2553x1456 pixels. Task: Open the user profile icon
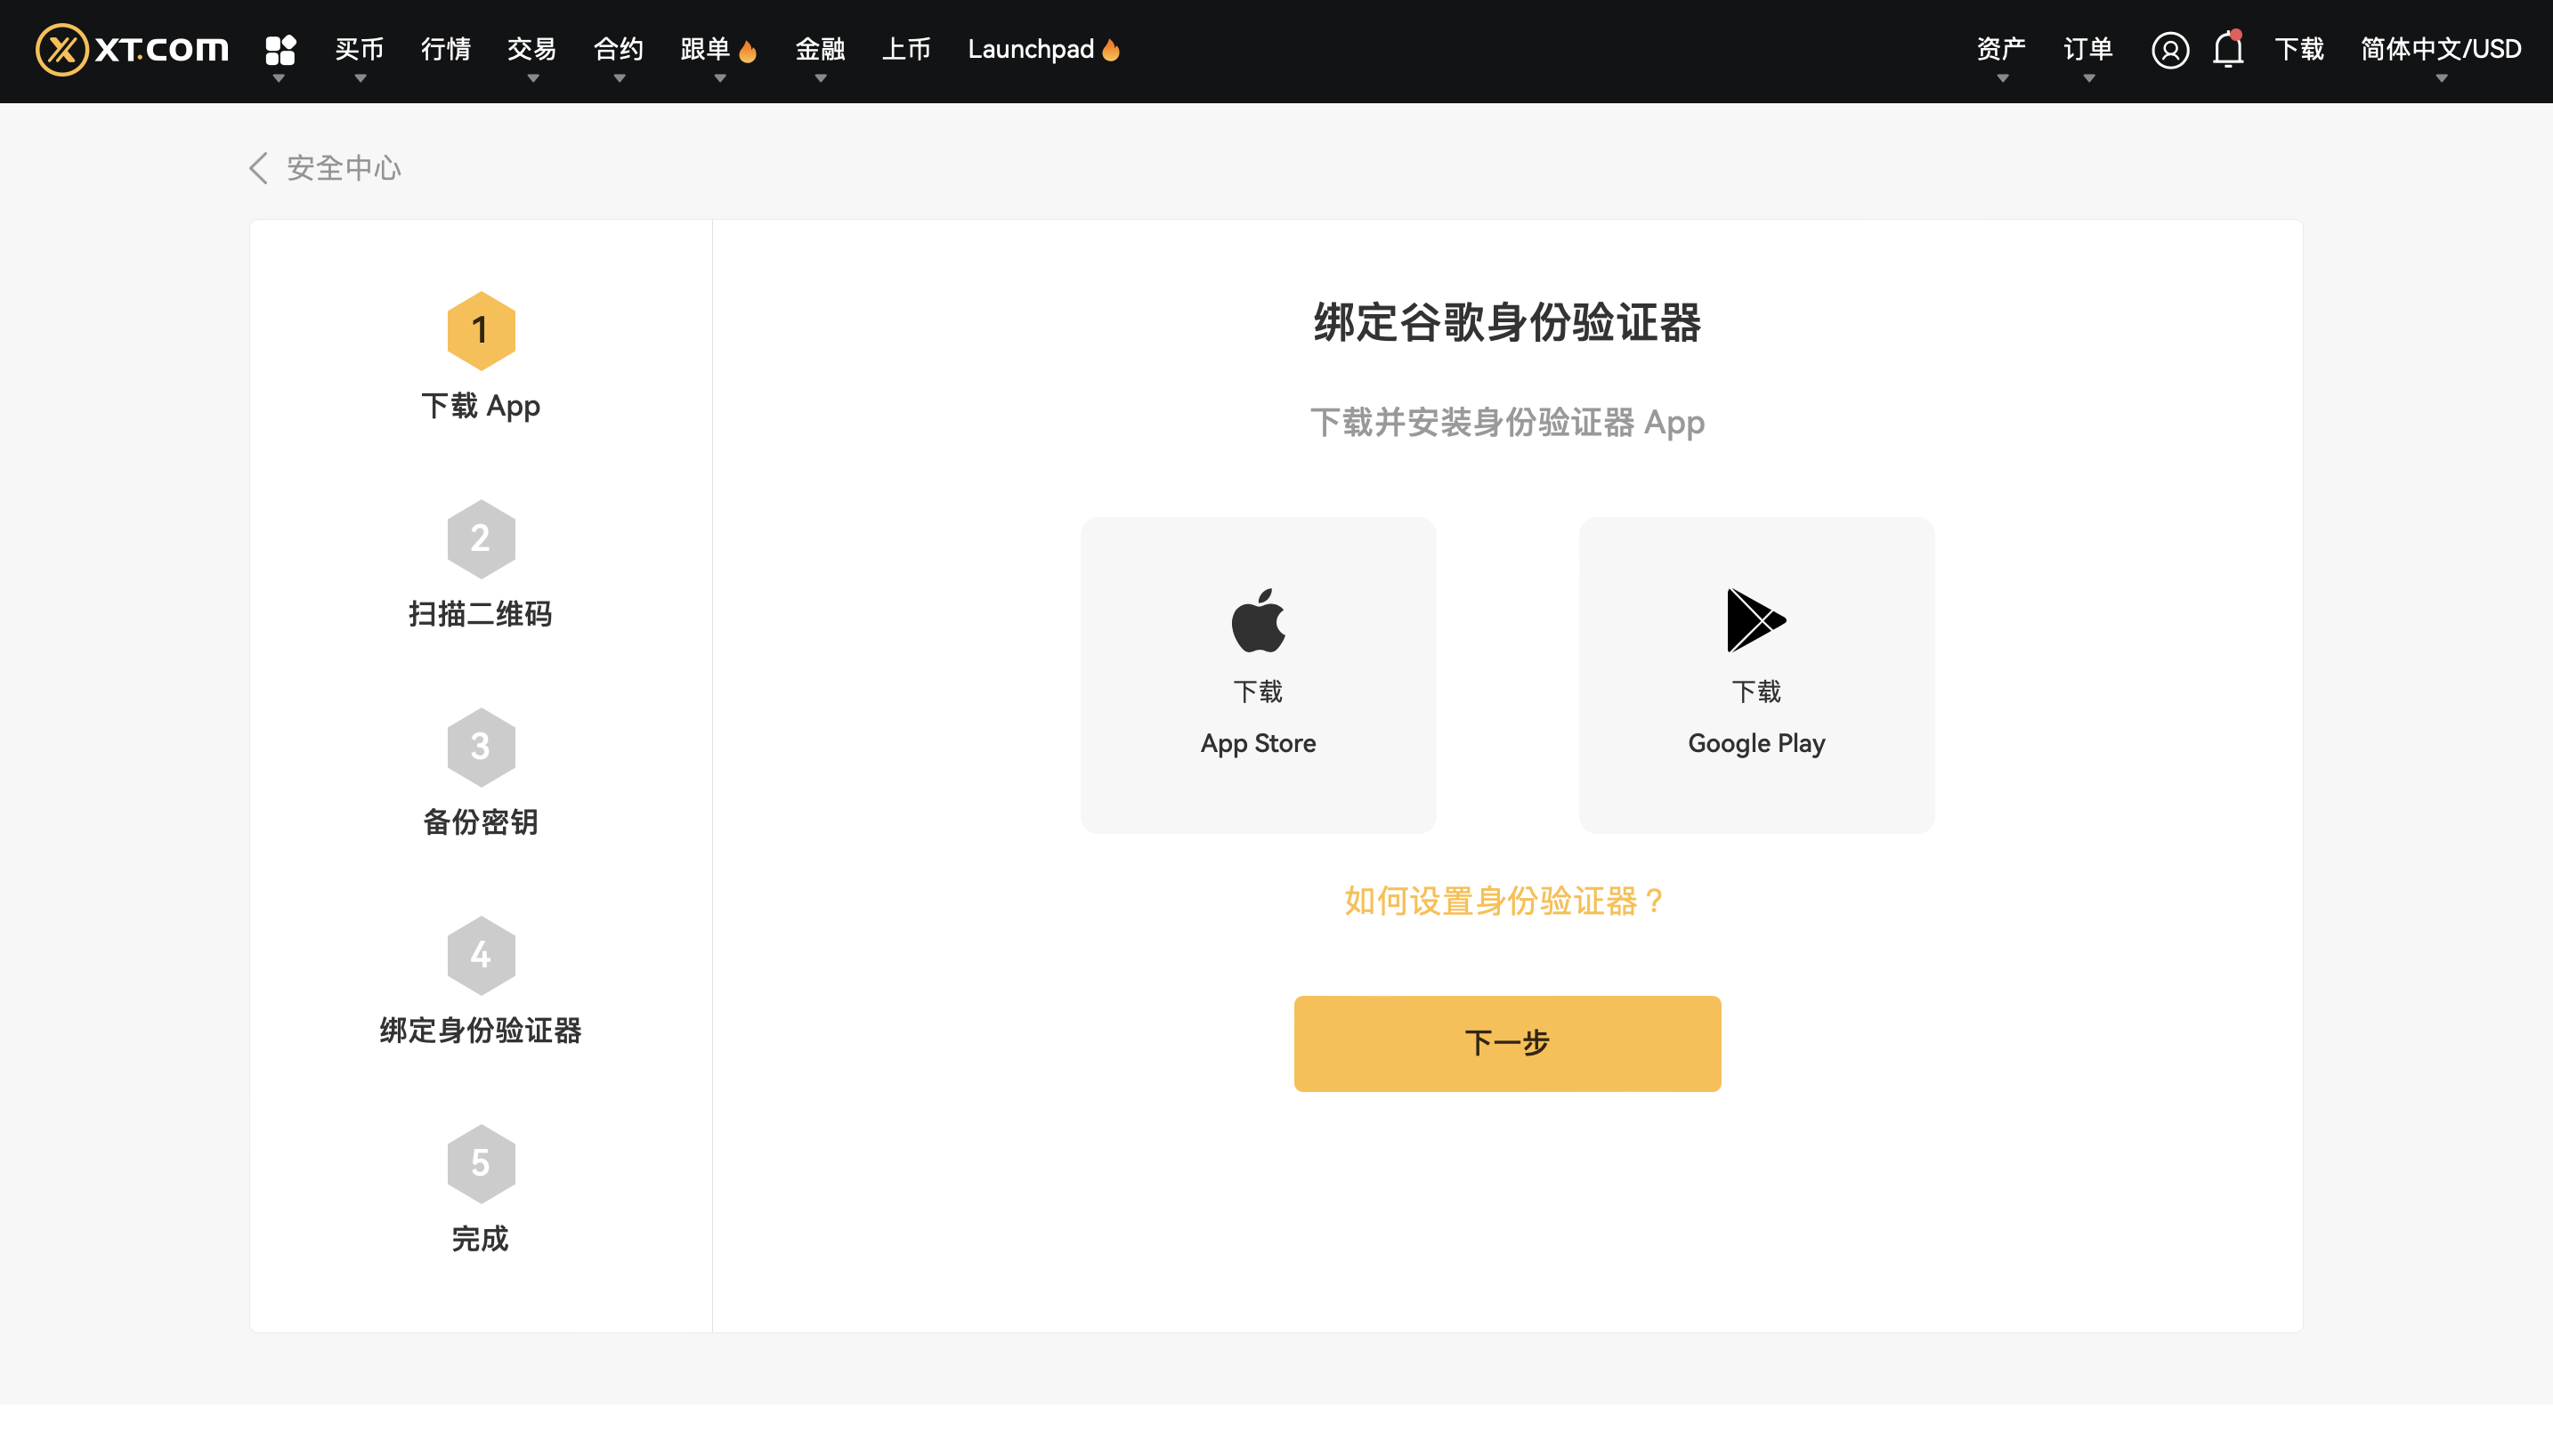coord(2169,50)
